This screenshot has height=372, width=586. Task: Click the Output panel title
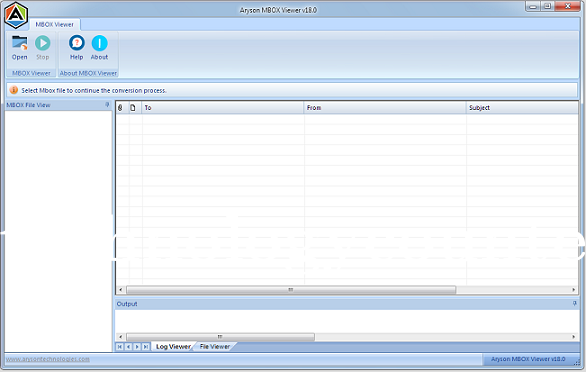click(127, 304)
